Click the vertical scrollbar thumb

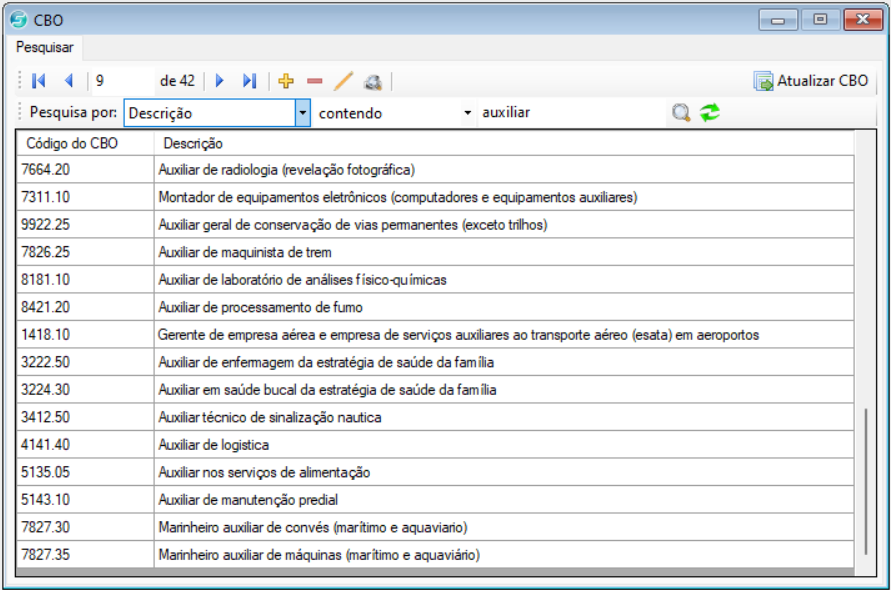pyautogui.click(x=865, y=481)
